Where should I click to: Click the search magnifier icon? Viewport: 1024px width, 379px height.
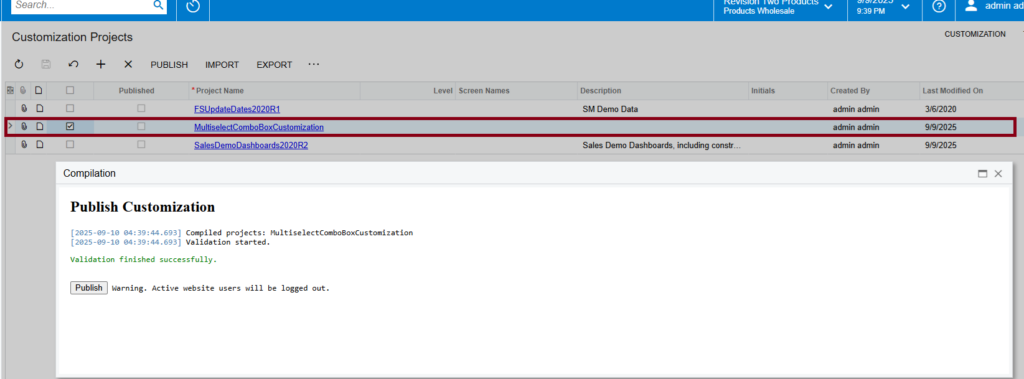(x=158, y=5)
